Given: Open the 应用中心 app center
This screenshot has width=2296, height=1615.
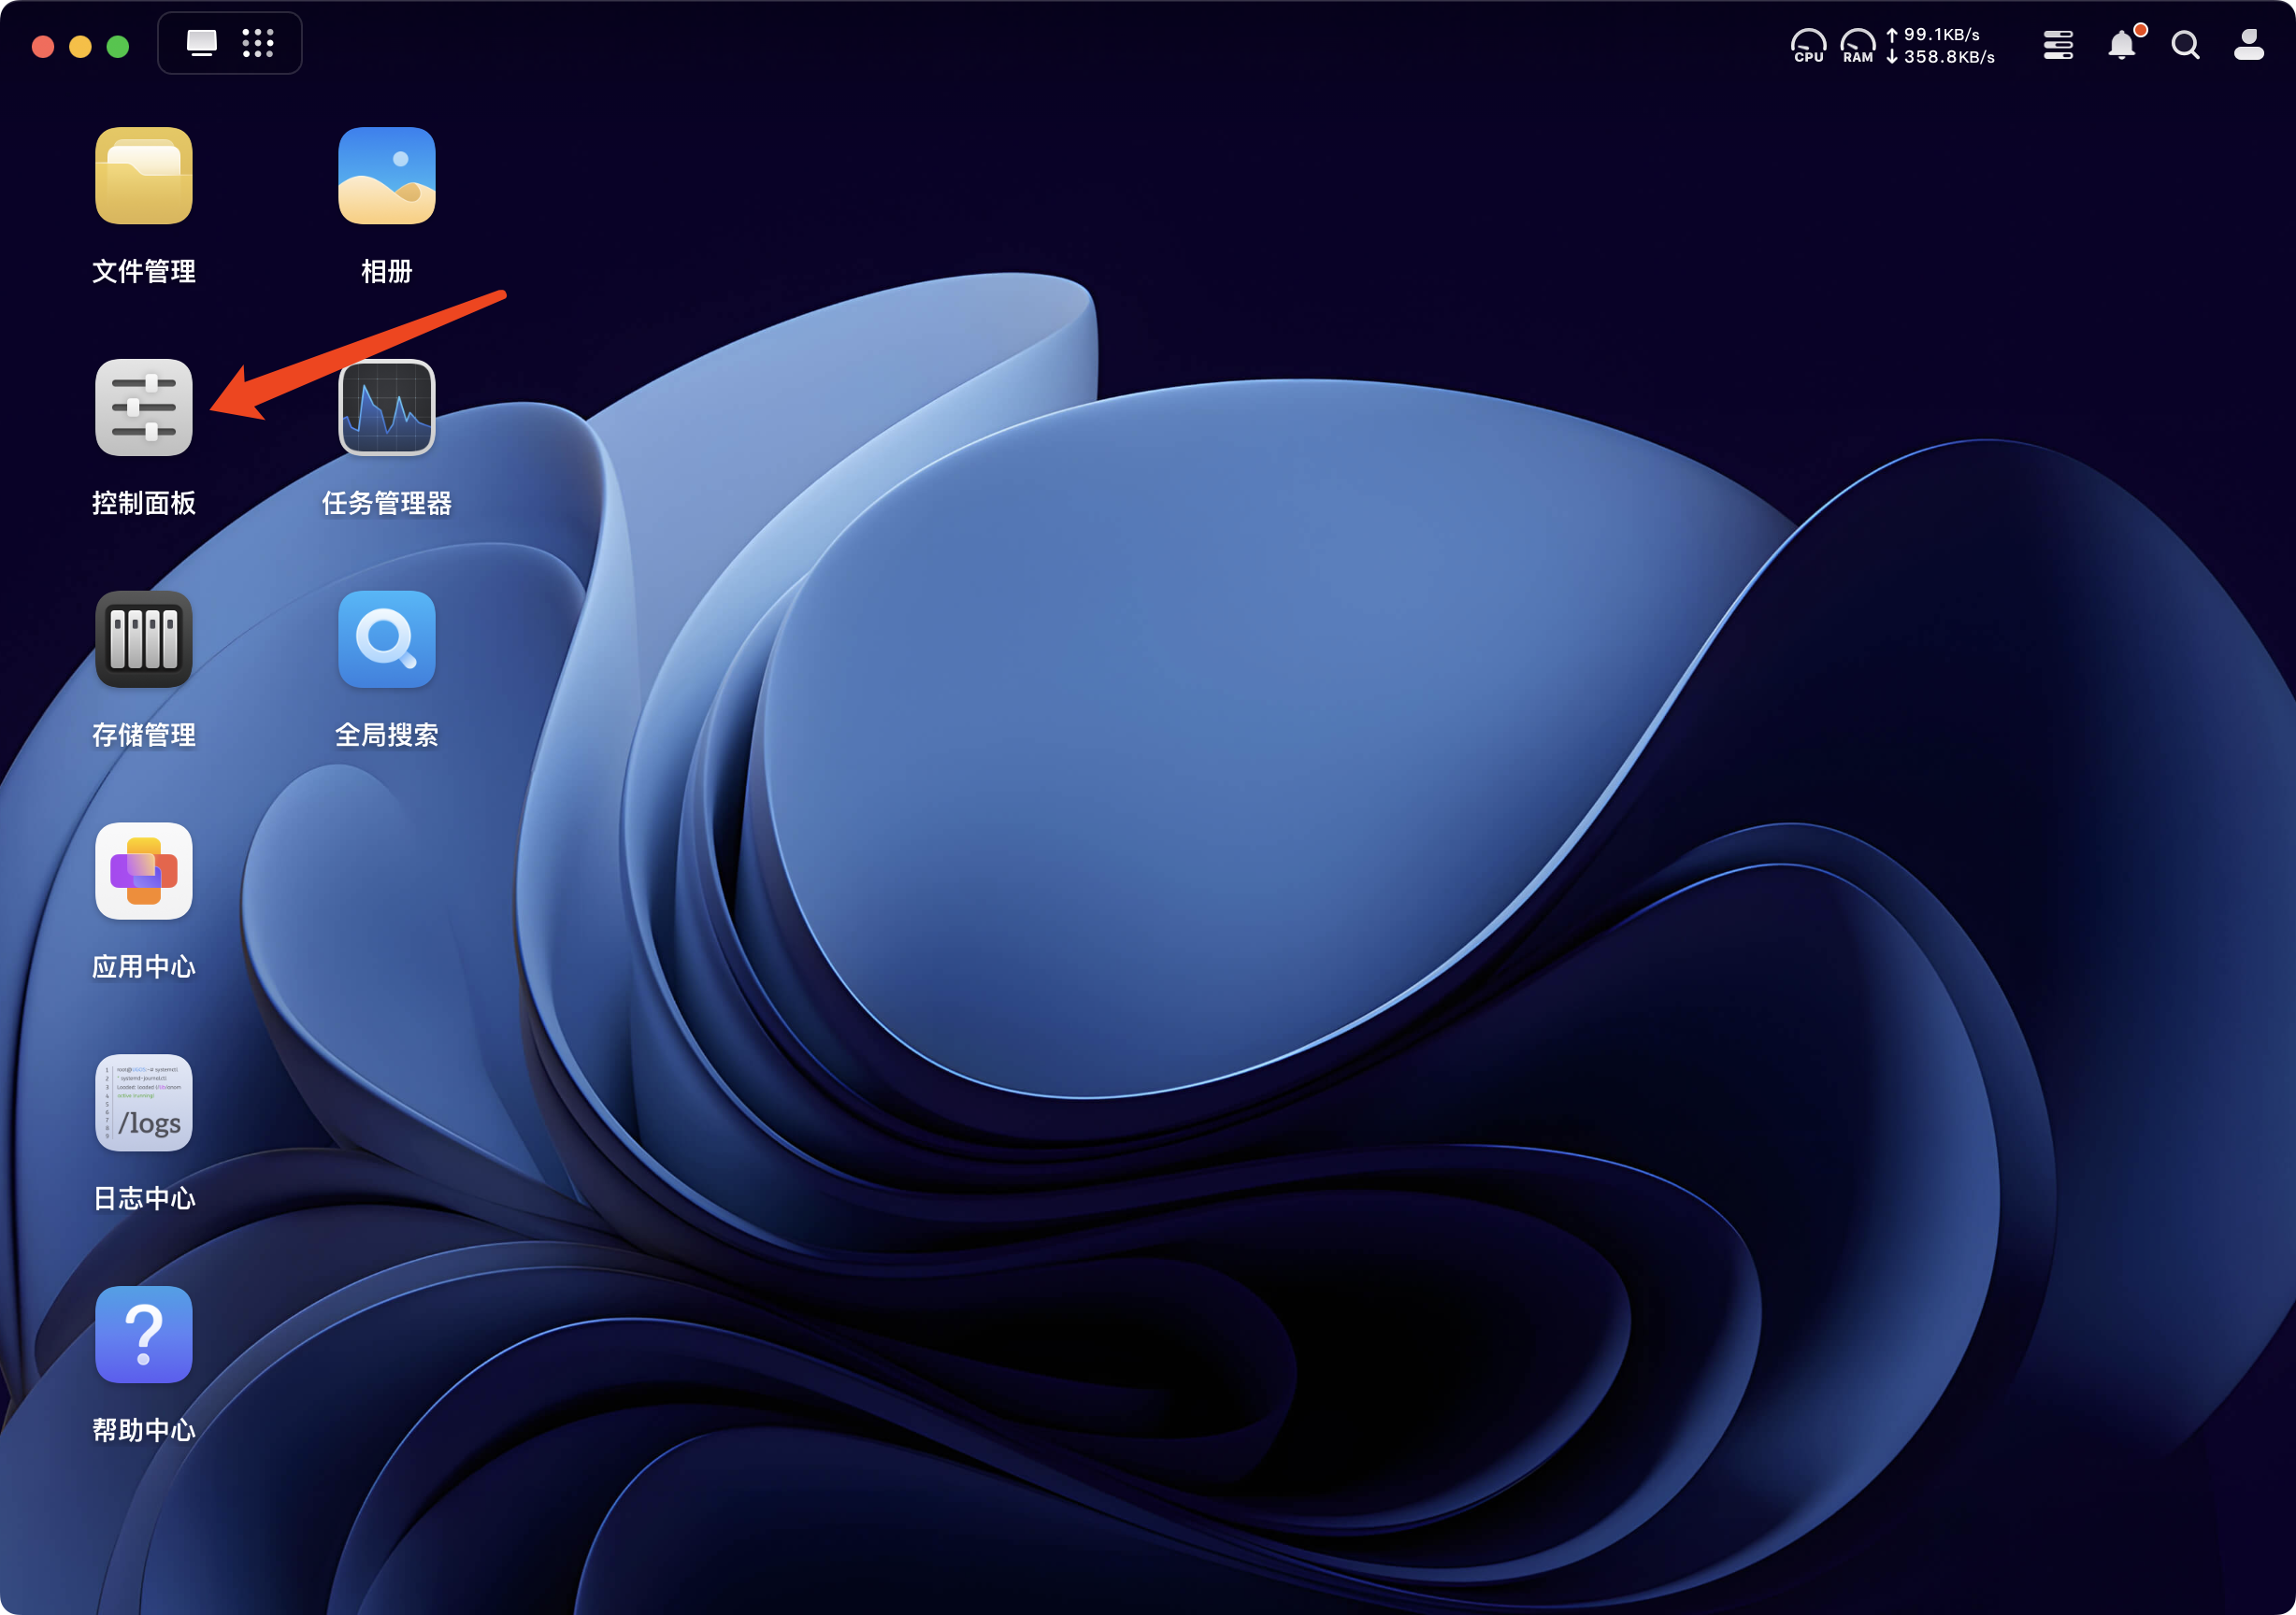Looking at the screenshot, I should point(143,871).
